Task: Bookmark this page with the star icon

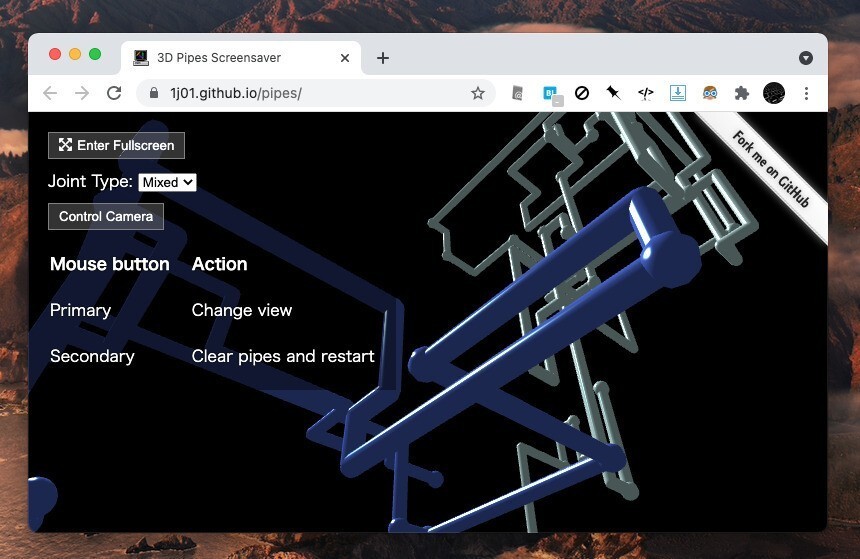Action: [x=478, y=93]
